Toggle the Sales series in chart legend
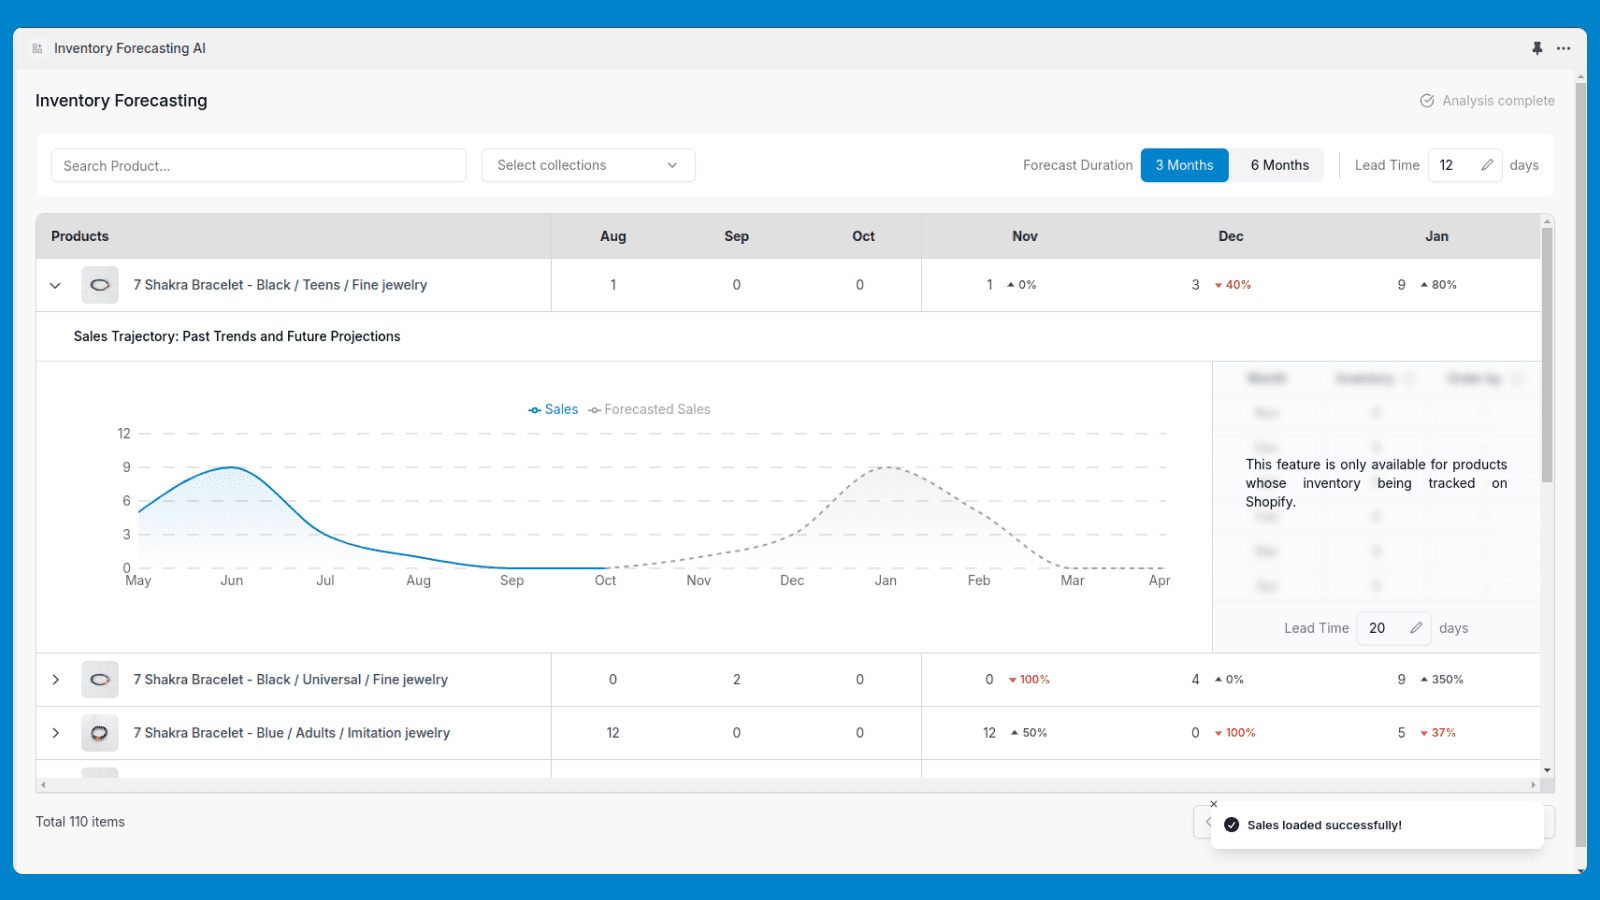The width and height of the screenshot is (1600, 900). click(553, 410)
